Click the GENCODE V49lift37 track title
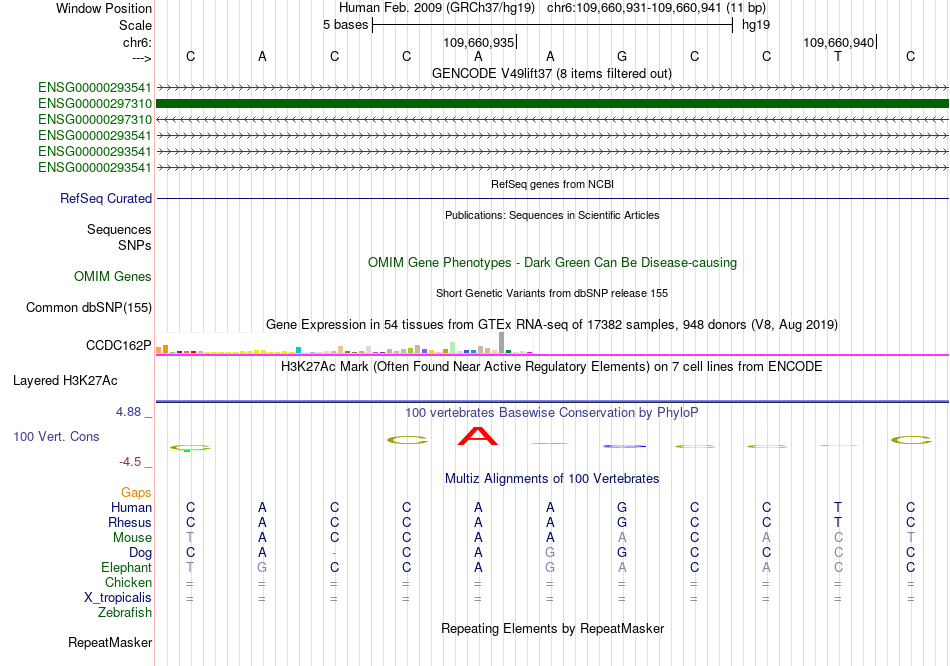 (x=552, y=73)
